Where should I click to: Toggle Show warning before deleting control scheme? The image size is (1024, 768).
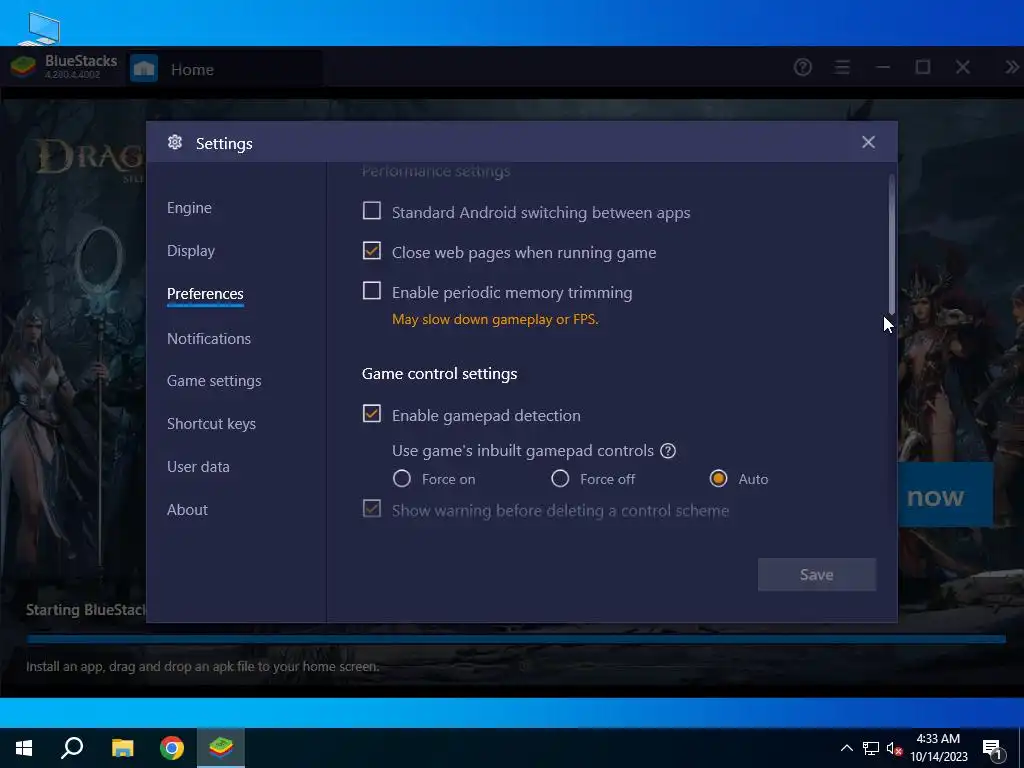pos(372,509)
